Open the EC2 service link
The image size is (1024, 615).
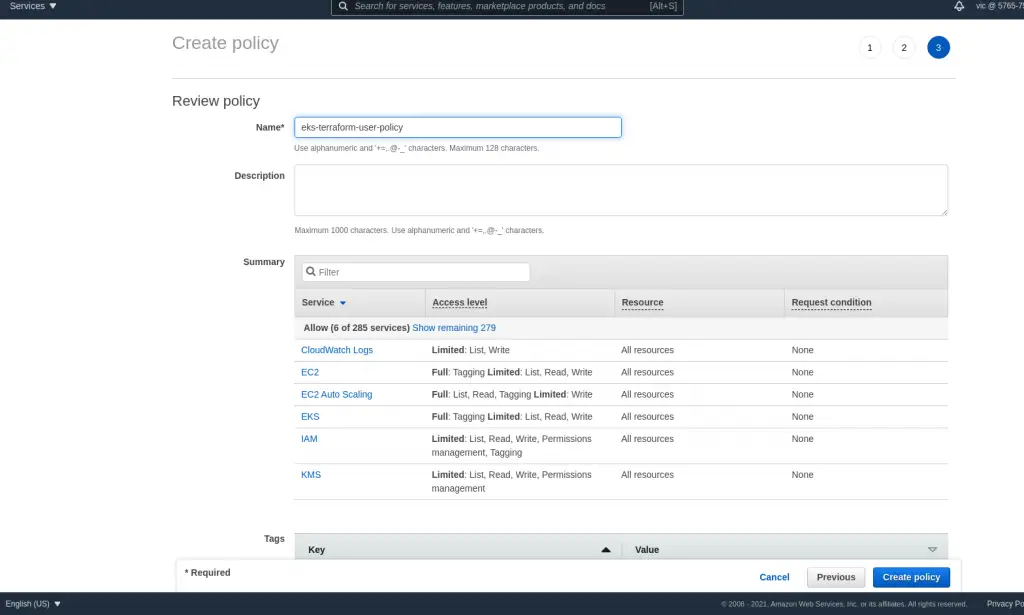click(310, 372)
